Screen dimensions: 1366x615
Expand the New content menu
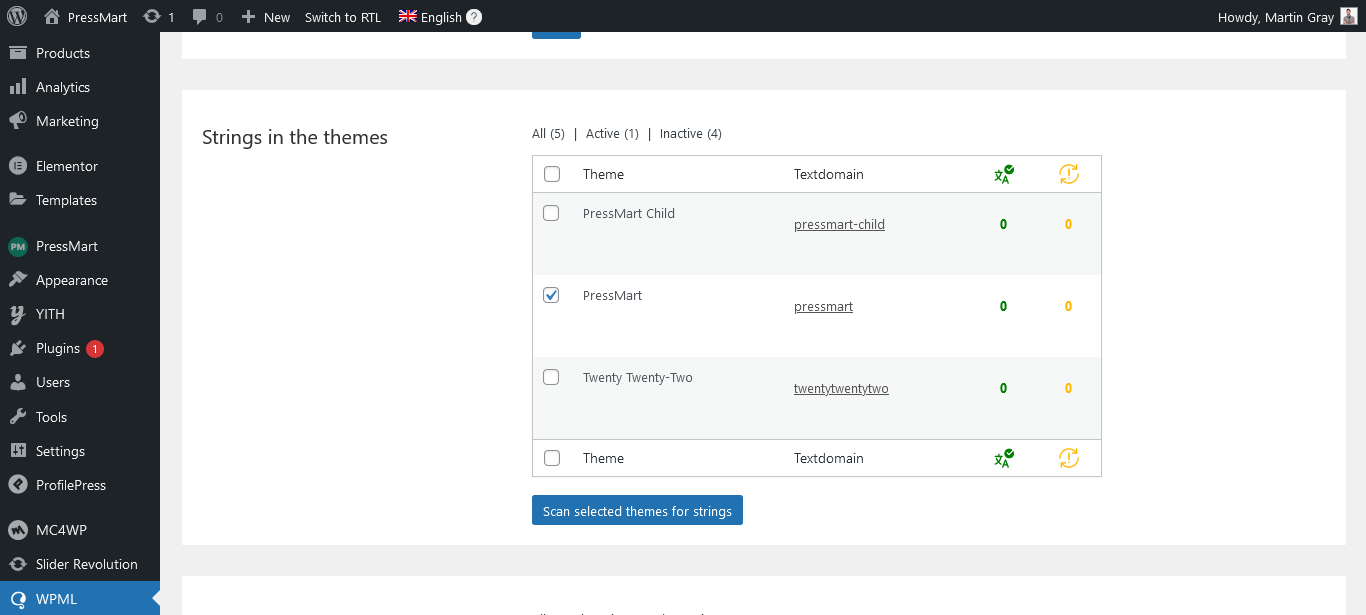(x=266, y=17)
